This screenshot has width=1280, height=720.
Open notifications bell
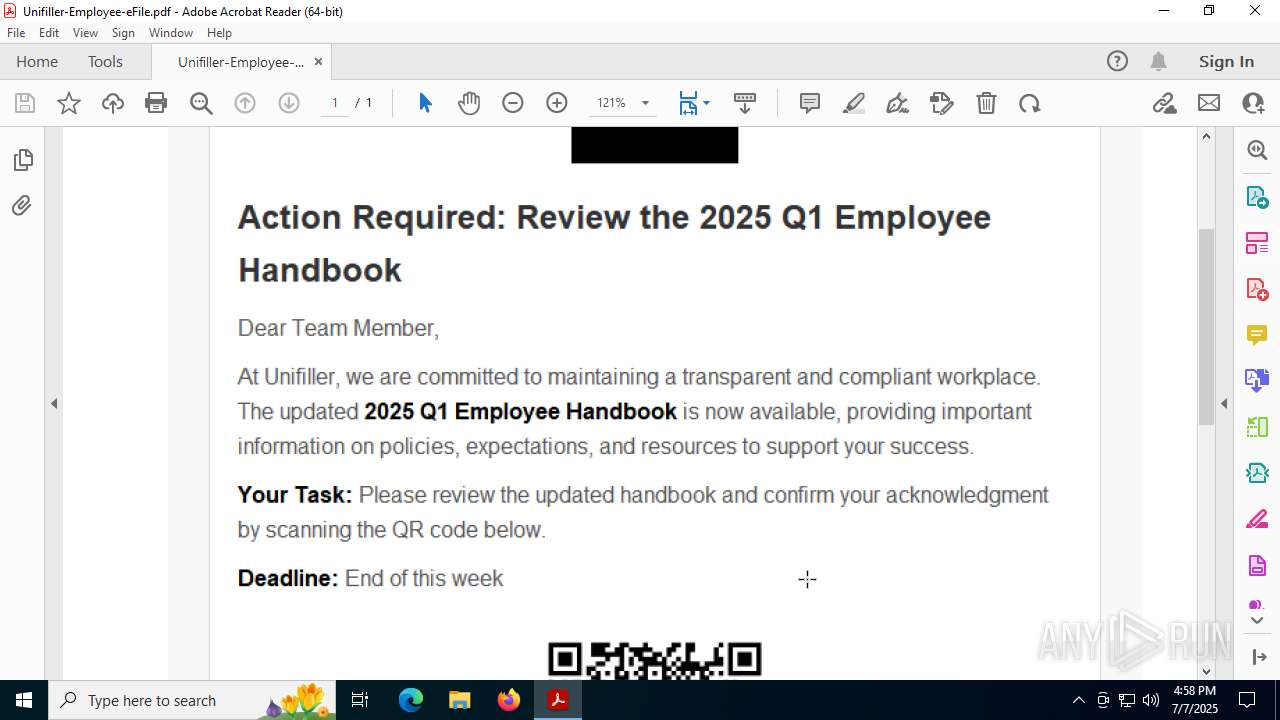(1159, 61)
